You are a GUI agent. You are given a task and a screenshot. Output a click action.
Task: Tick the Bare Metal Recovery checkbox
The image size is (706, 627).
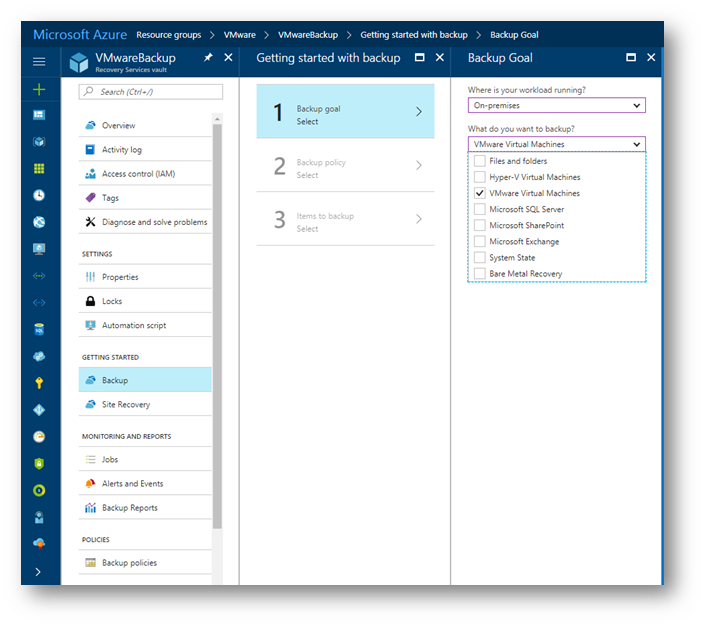point(480,273)
